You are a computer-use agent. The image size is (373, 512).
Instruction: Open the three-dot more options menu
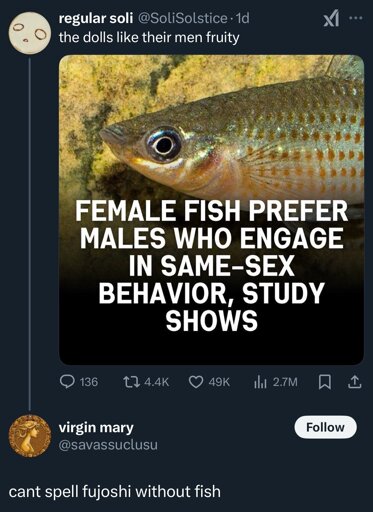point(356,19)
